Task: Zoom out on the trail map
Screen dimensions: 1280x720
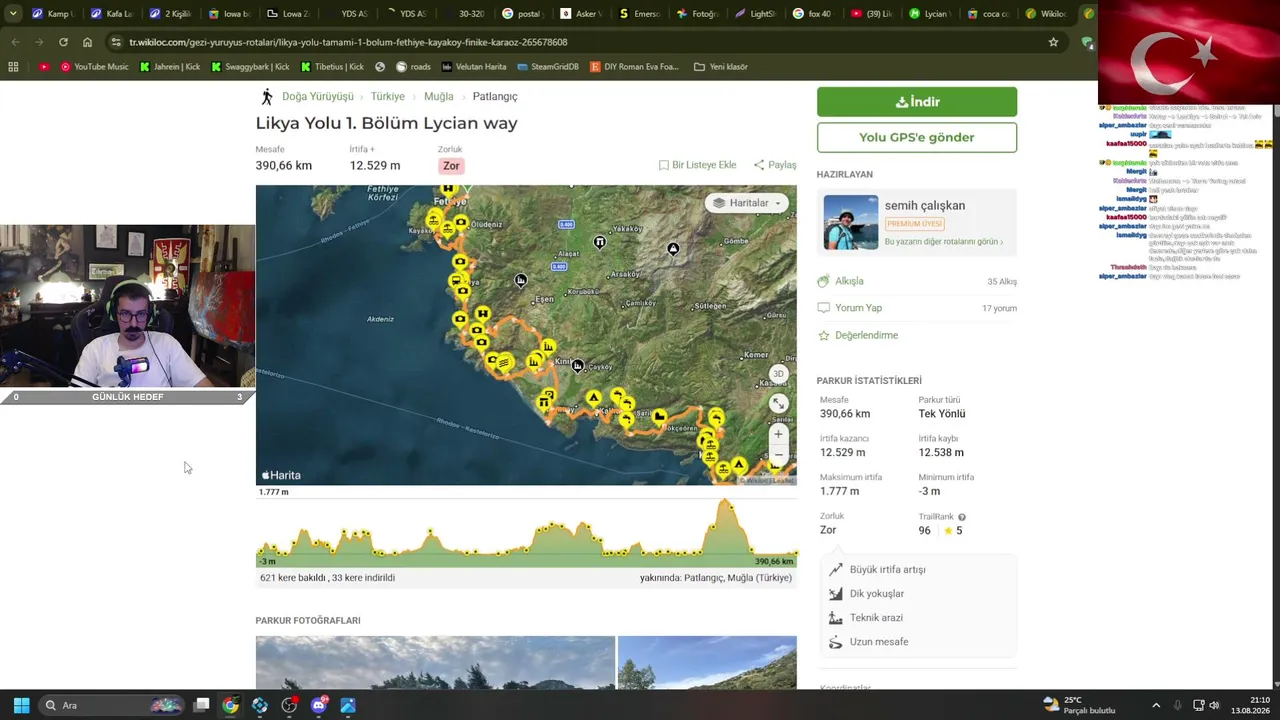Action: 778,455
